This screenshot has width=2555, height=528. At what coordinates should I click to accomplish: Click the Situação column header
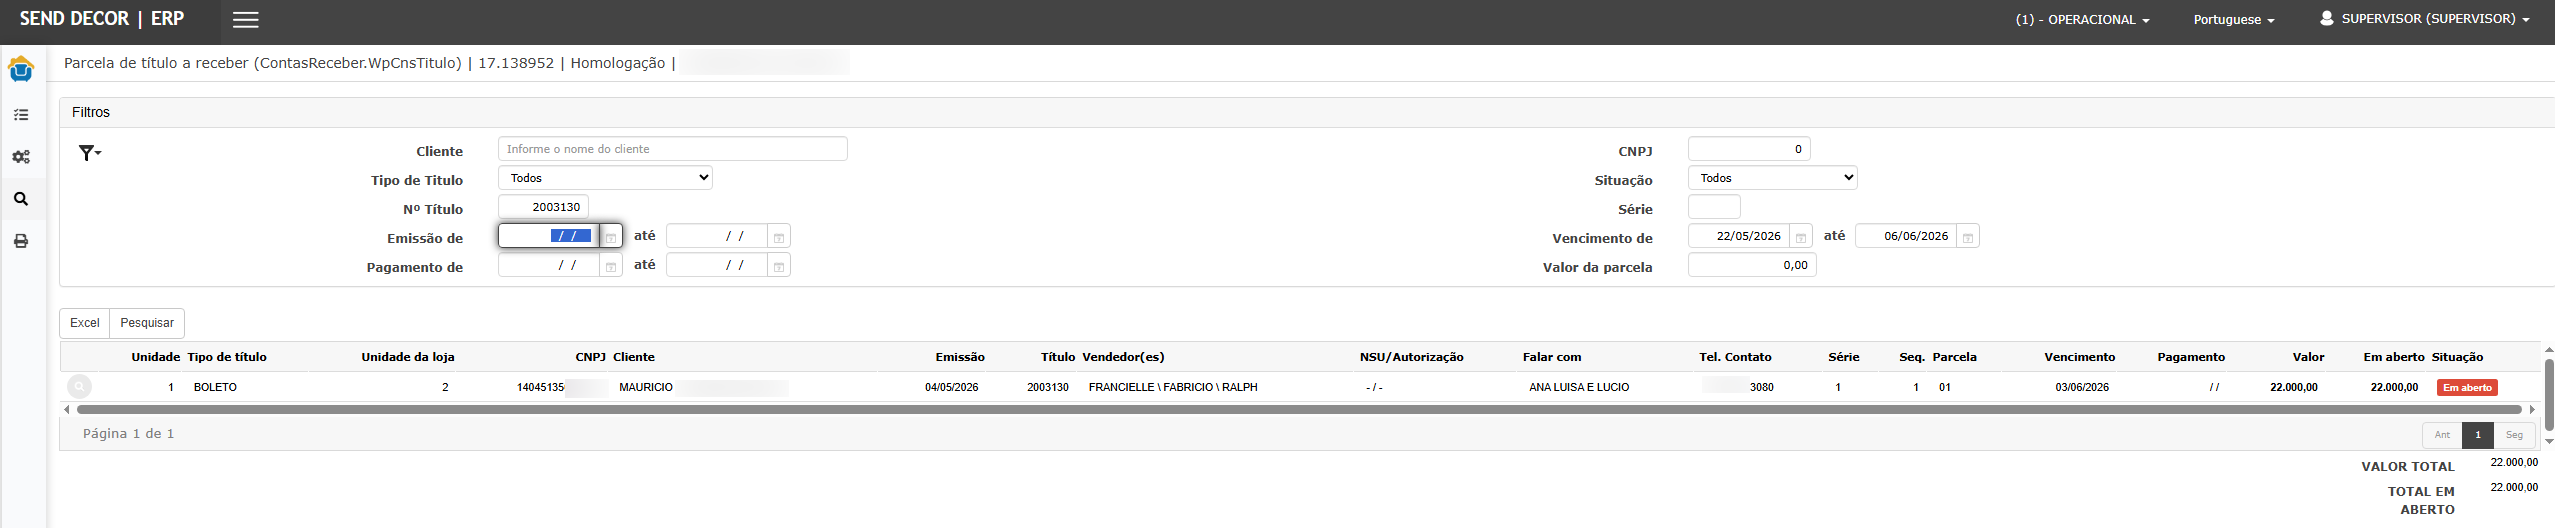pos(2457,357)
